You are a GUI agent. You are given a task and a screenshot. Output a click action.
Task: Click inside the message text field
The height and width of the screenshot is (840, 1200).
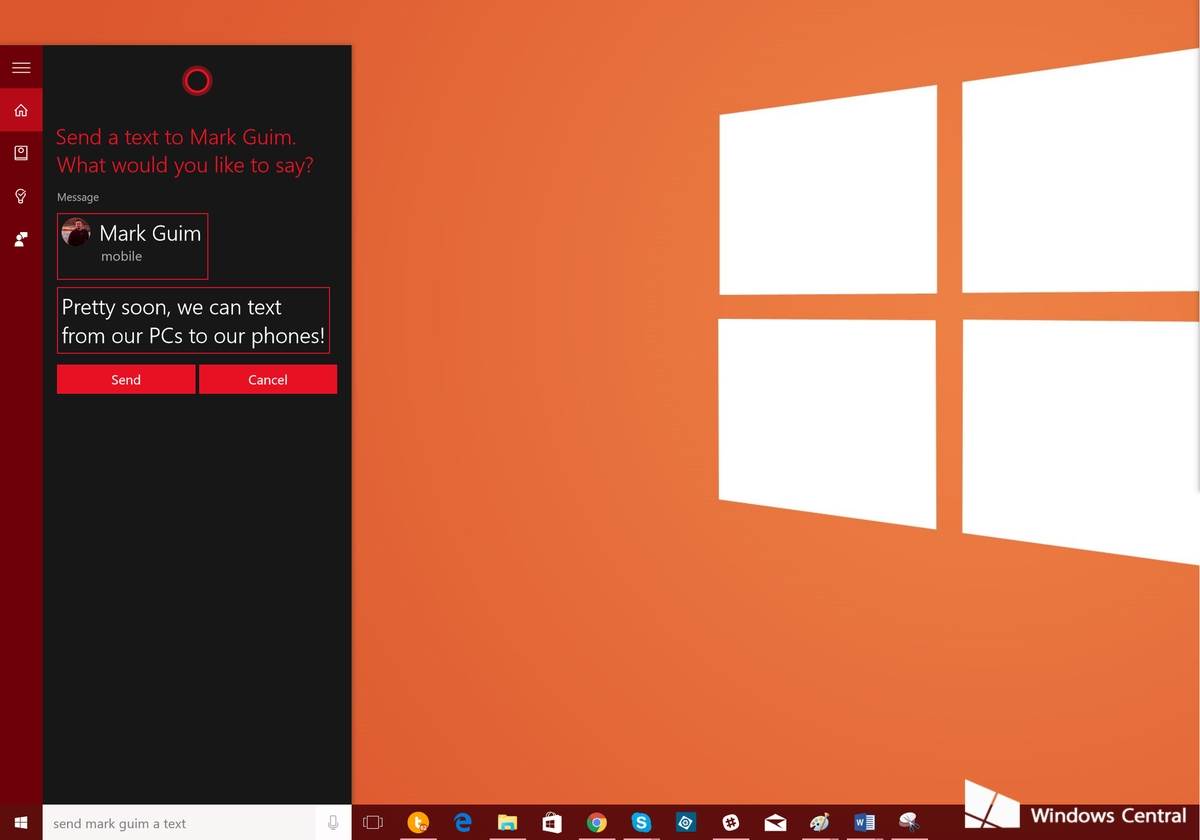click(193, 321)
